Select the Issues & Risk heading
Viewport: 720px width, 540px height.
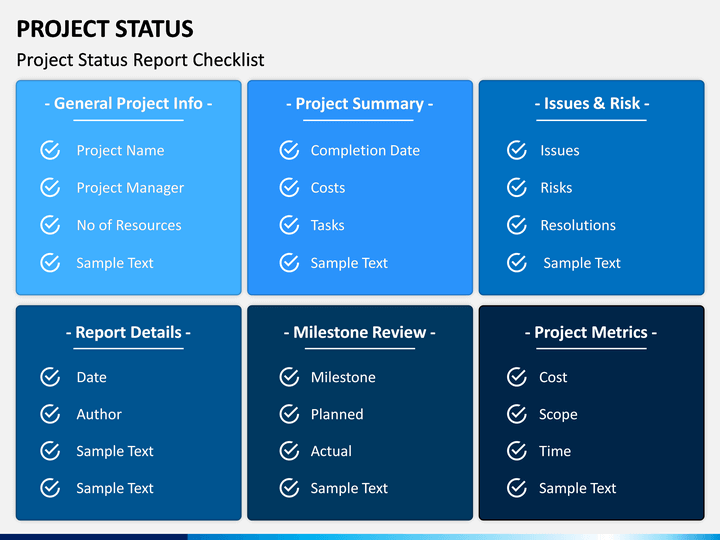point(592,104)
